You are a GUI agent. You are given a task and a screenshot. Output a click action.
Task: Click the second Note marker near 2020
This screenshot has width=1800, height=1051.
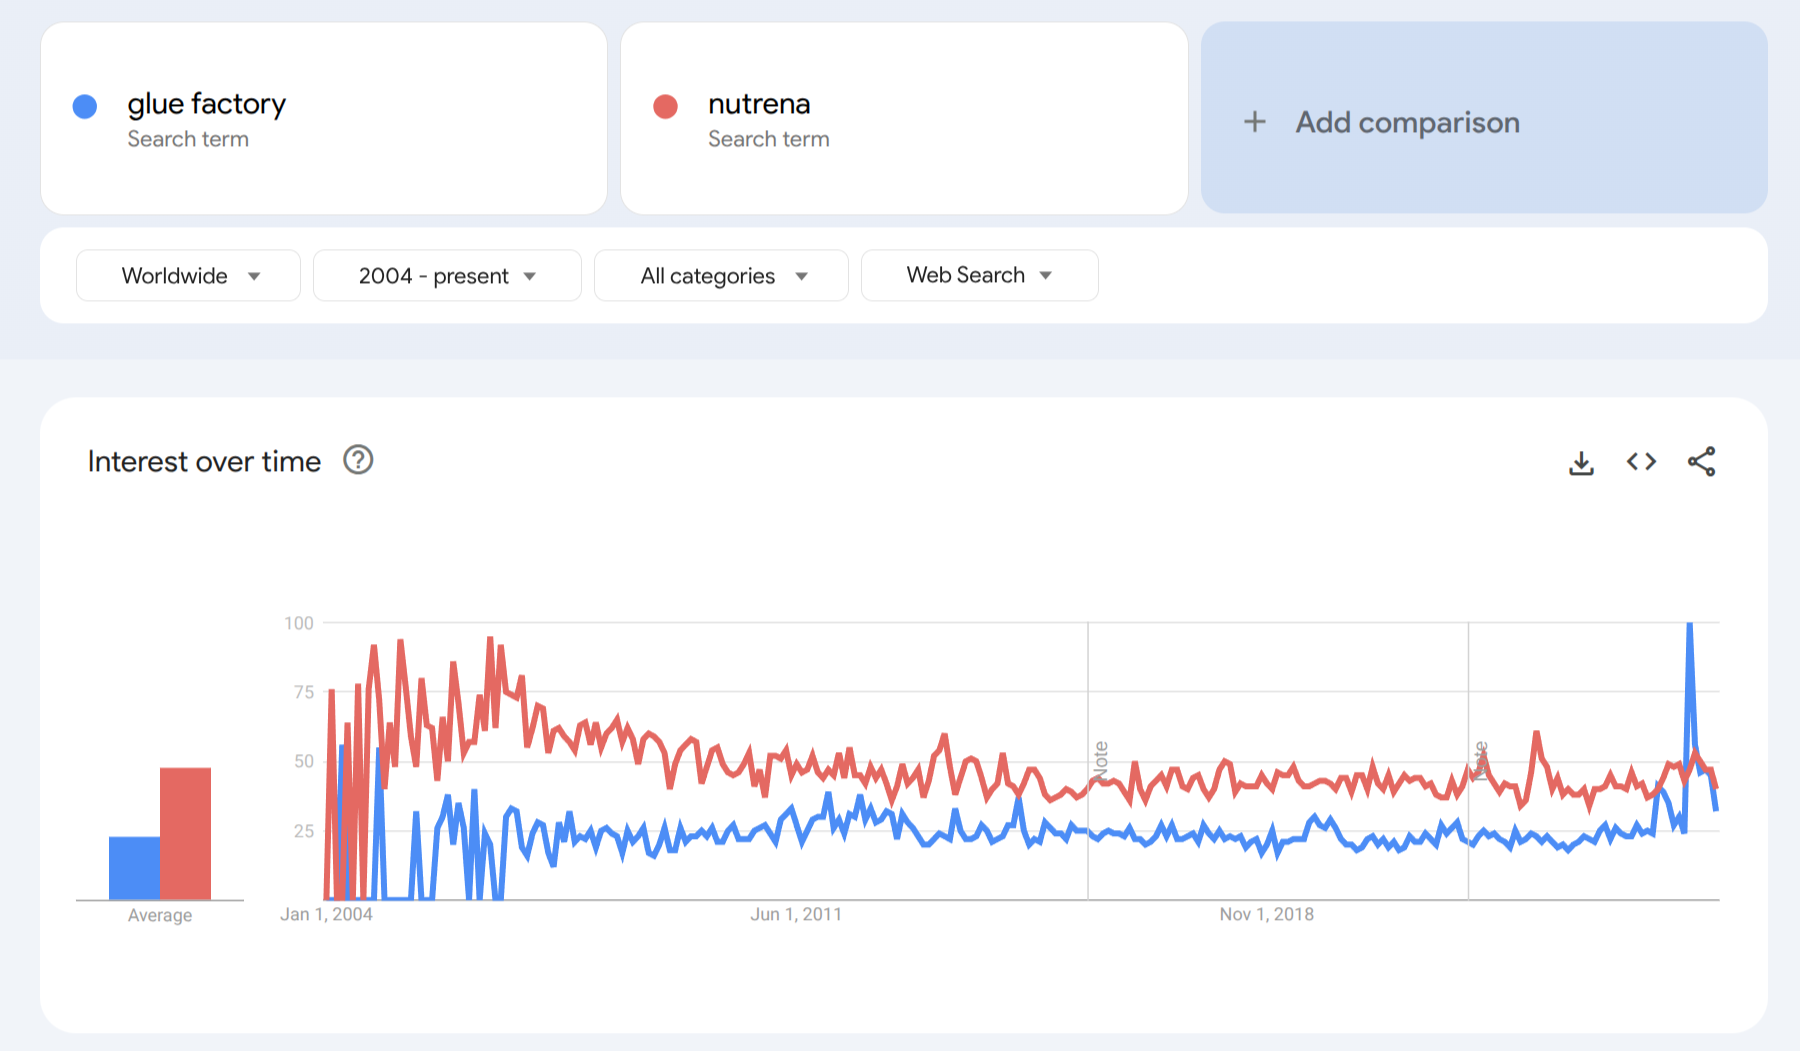pyautogui.click(x=1480, y=760)
